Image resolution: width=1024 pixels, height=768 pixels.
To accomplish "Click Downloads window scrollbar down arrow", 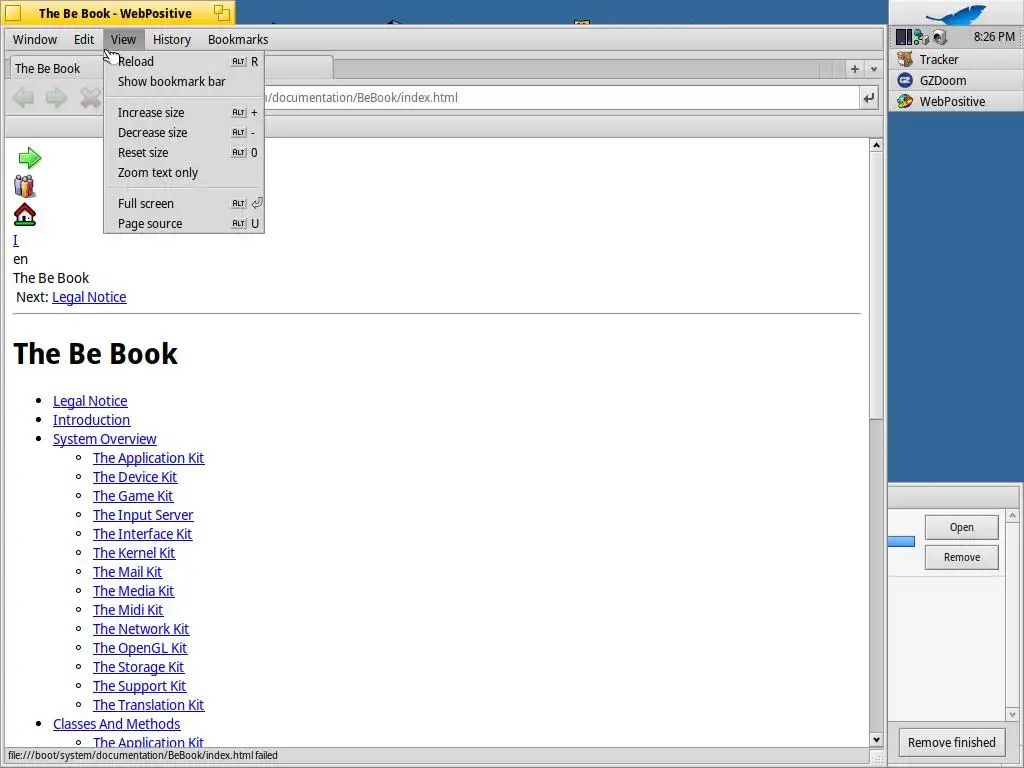I will tap(1012, 714).
